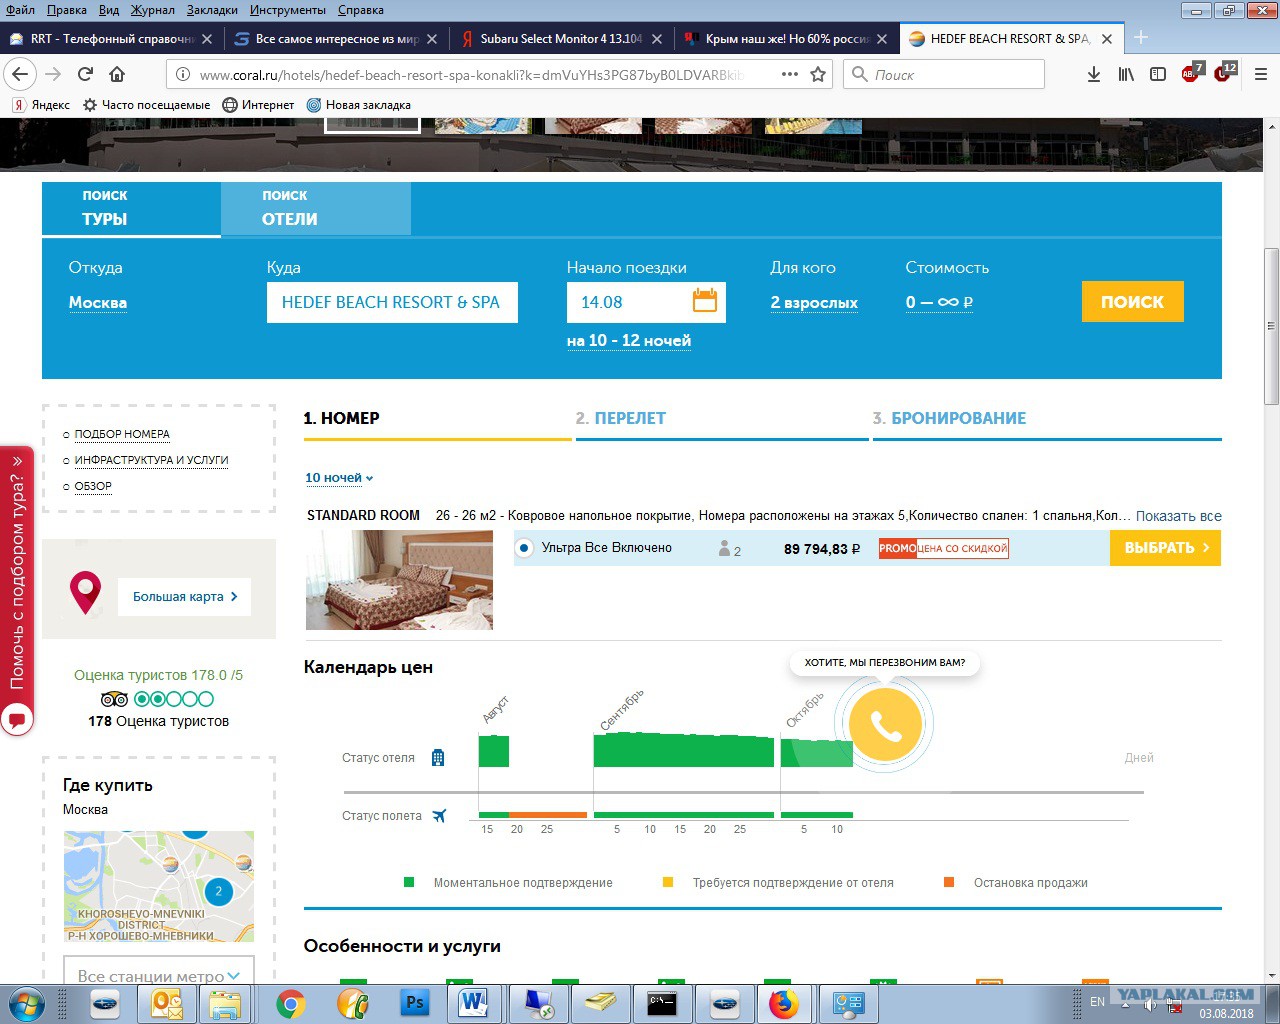Open Firefox from the taskbar
This screenshot has width=1280, height=1024.
[x=784, y=1003]
